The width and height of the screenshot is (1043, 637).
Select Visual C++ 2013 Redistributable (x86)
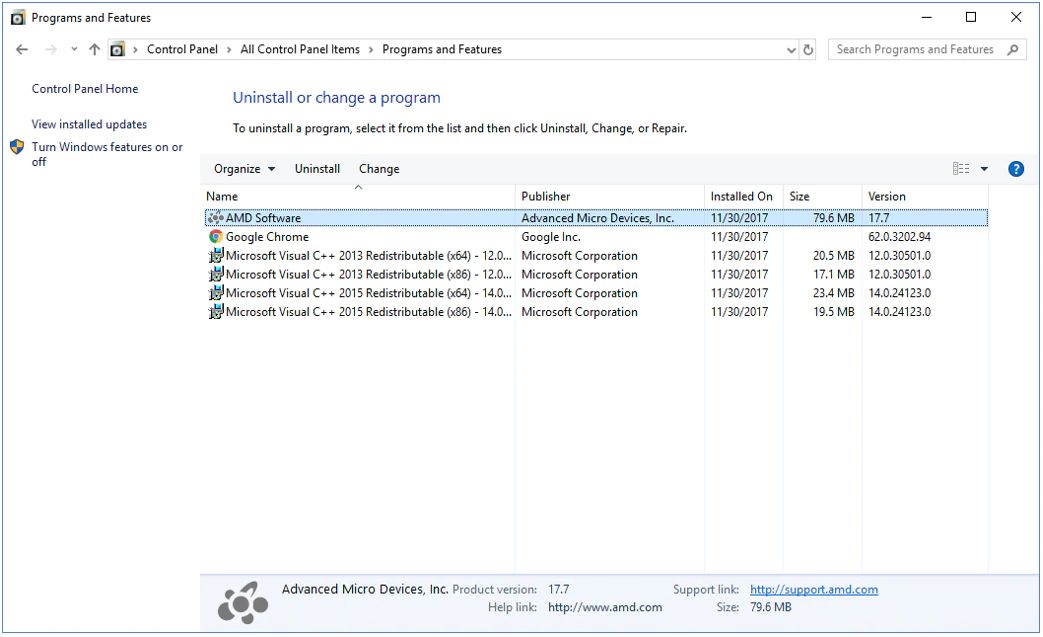(x=596, y=275)
